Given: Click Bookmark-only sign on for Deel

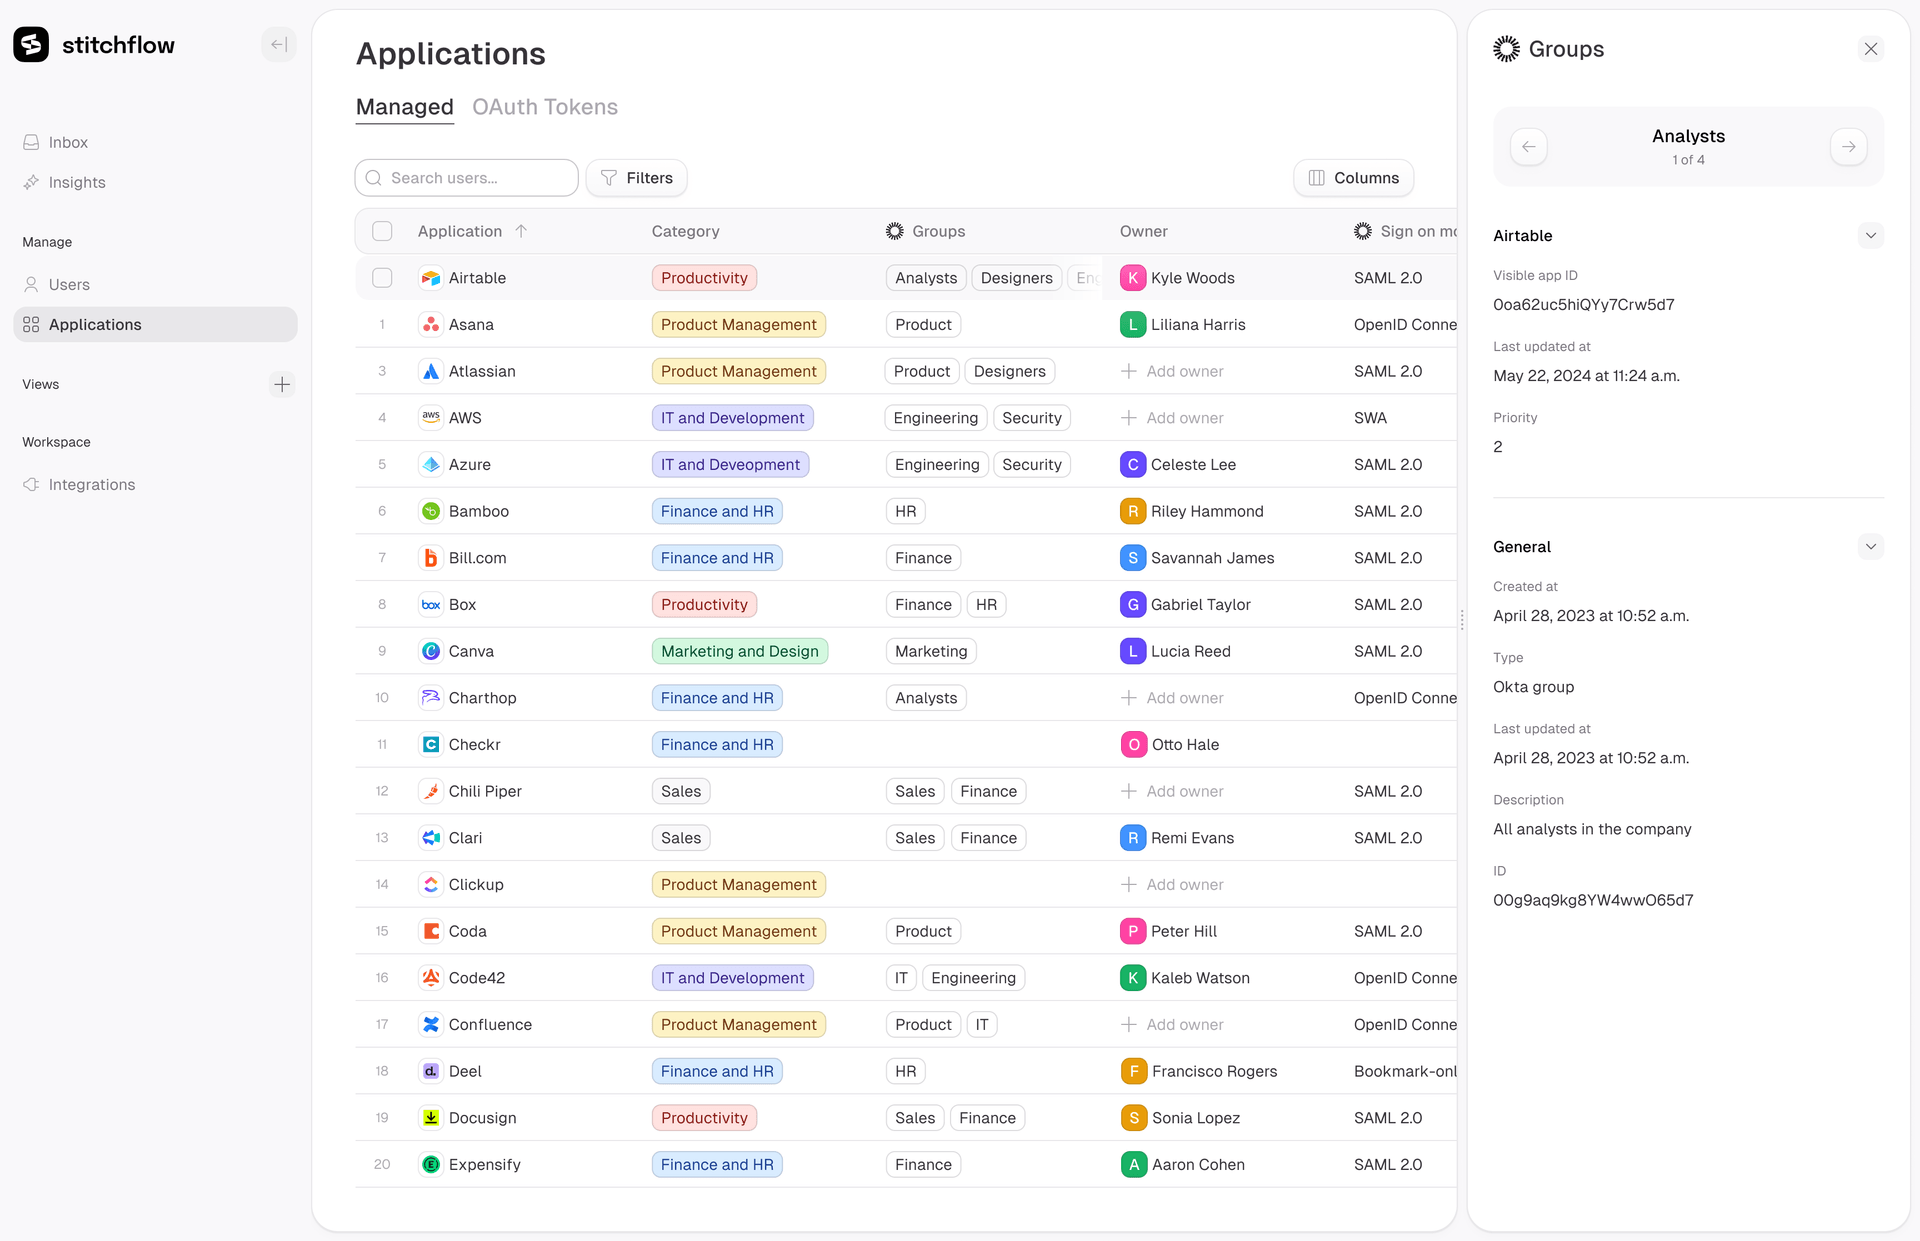Looking at the screenshot, I should click(1405, 1071).
